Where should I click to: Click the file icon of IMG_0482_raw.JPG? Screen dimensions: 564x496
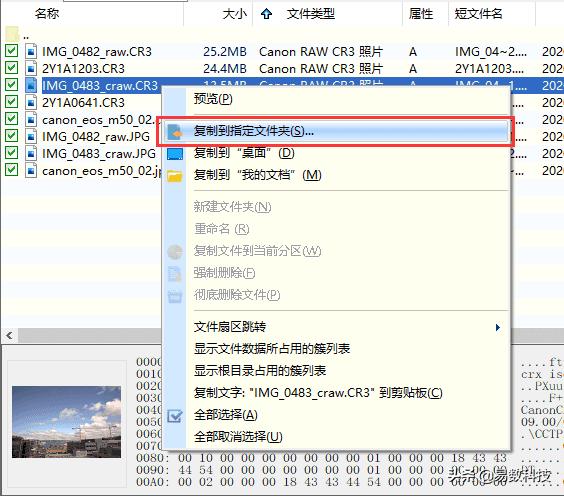[31, 136]
